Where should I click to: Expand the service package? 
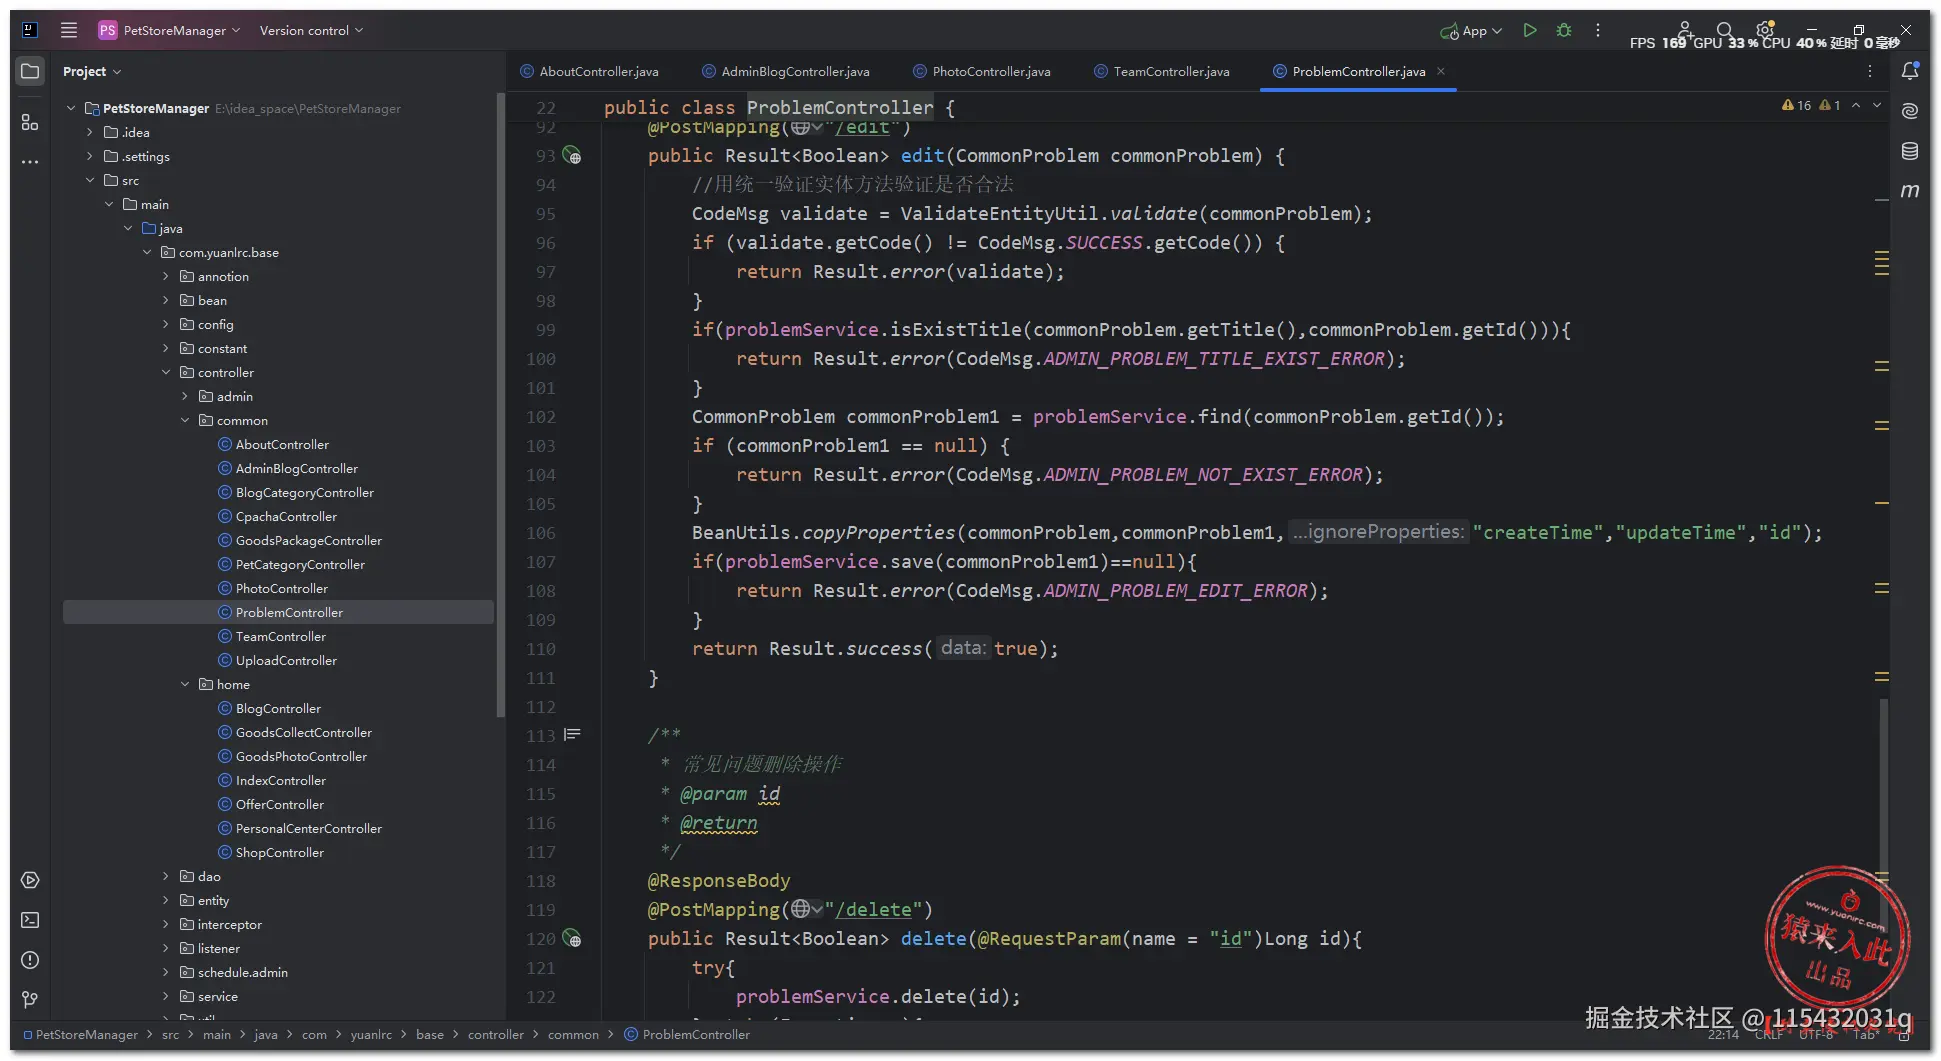pyautogui.click(x=166, y=996)
